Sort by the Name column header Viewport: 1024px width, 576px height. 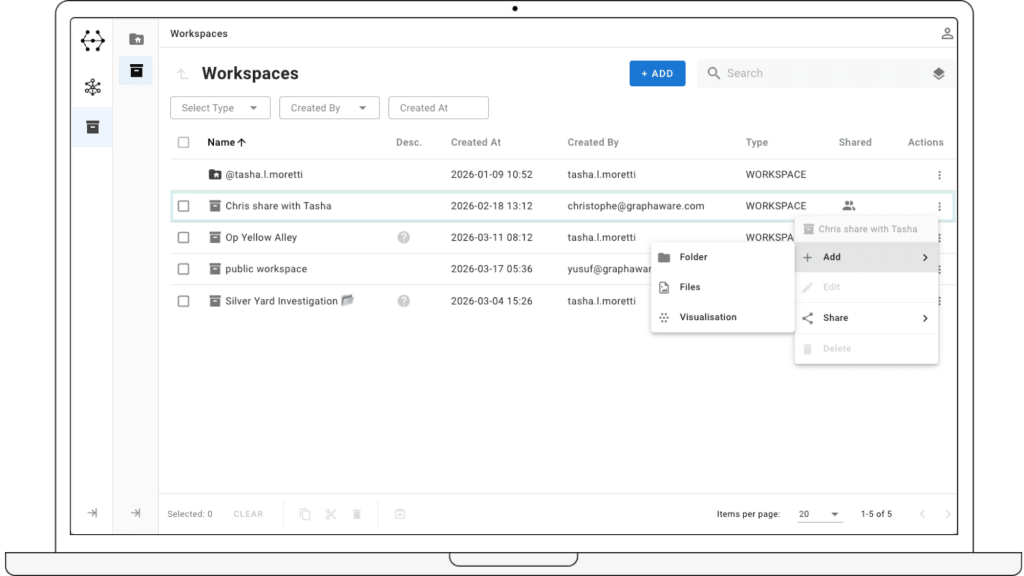pyautogui.click(x=226, y=142)
